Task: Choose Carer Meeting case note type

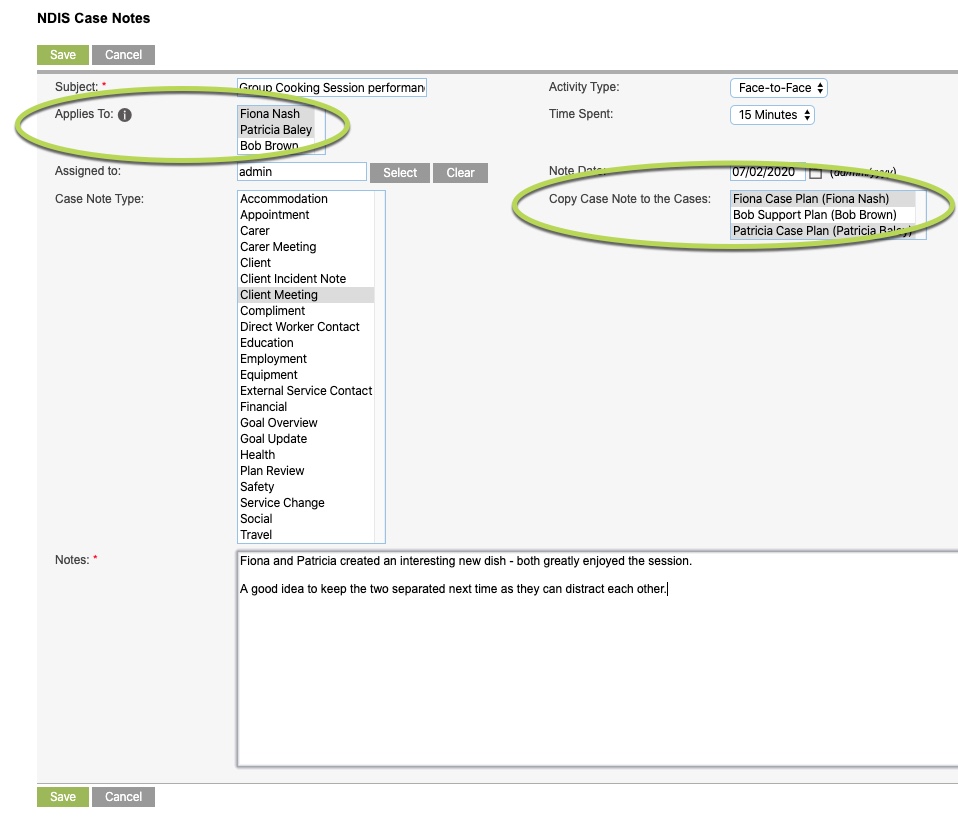Action: [306, 246]
